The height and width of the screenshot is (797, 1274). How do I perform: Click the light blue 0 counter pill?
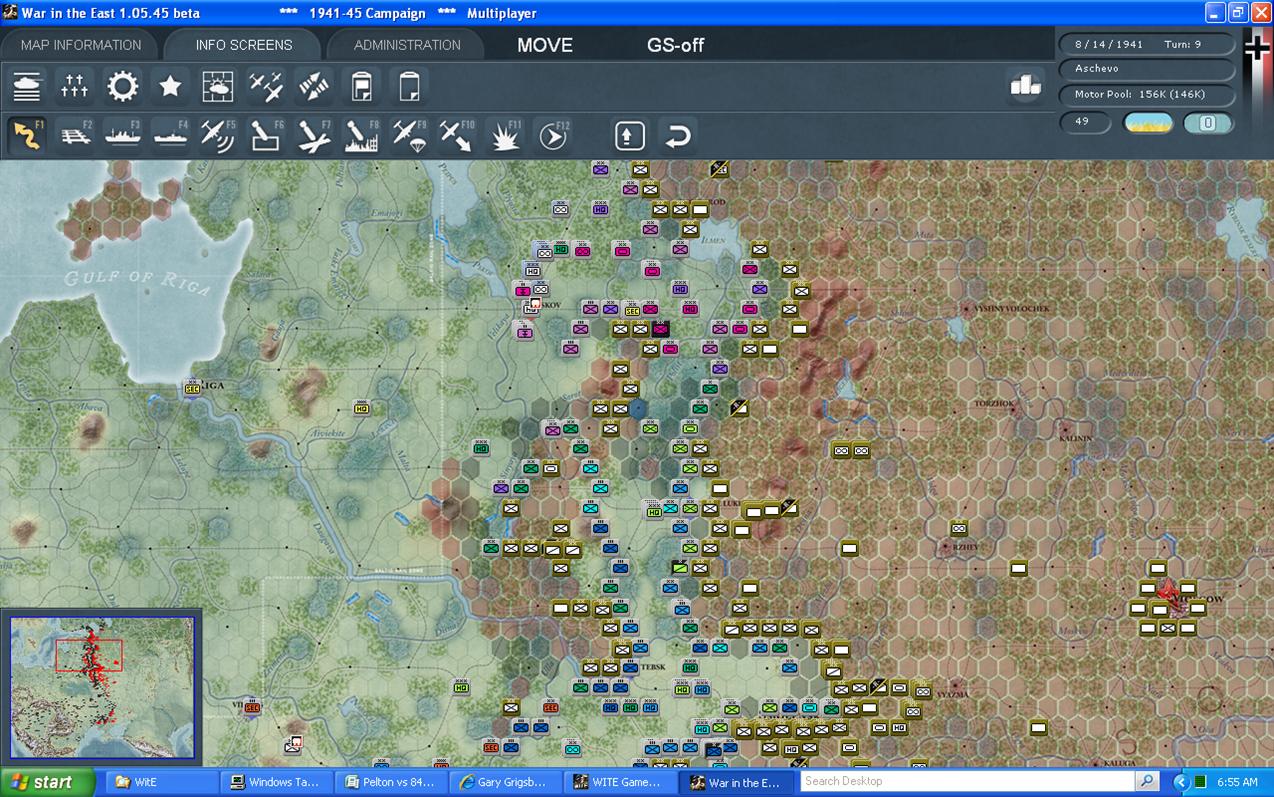pyautogui.click(x=1208, y=123)
